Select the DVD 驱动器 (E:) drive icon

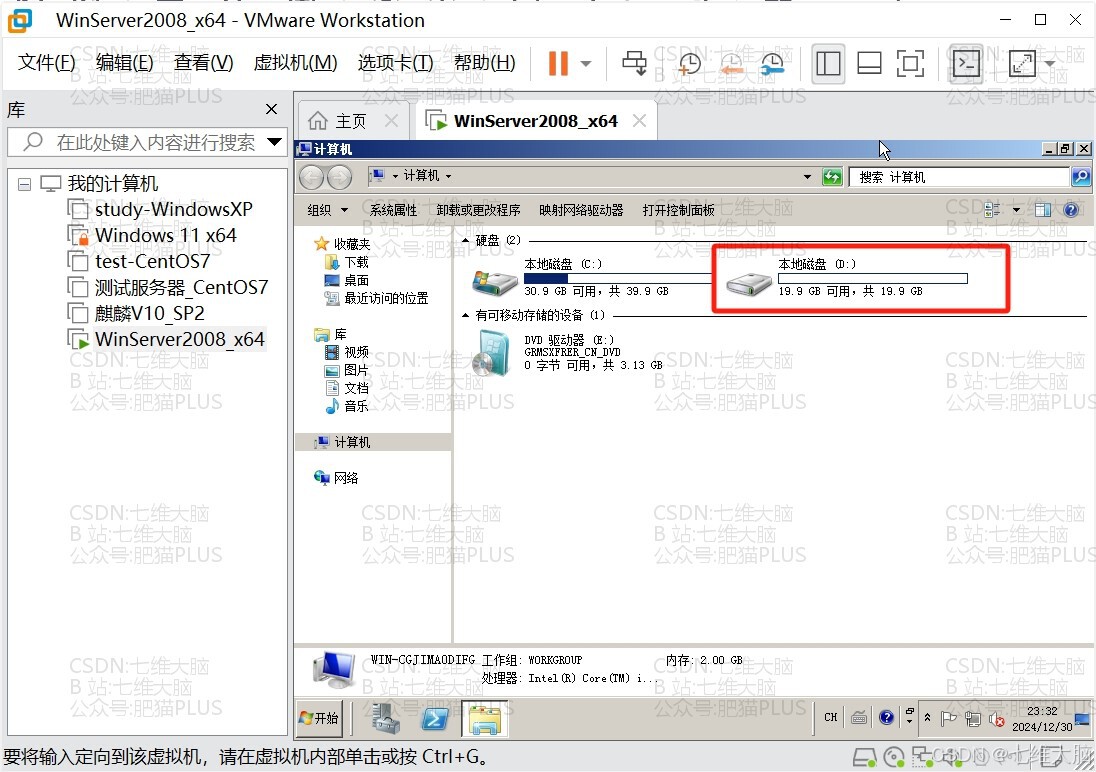[493, 354]
